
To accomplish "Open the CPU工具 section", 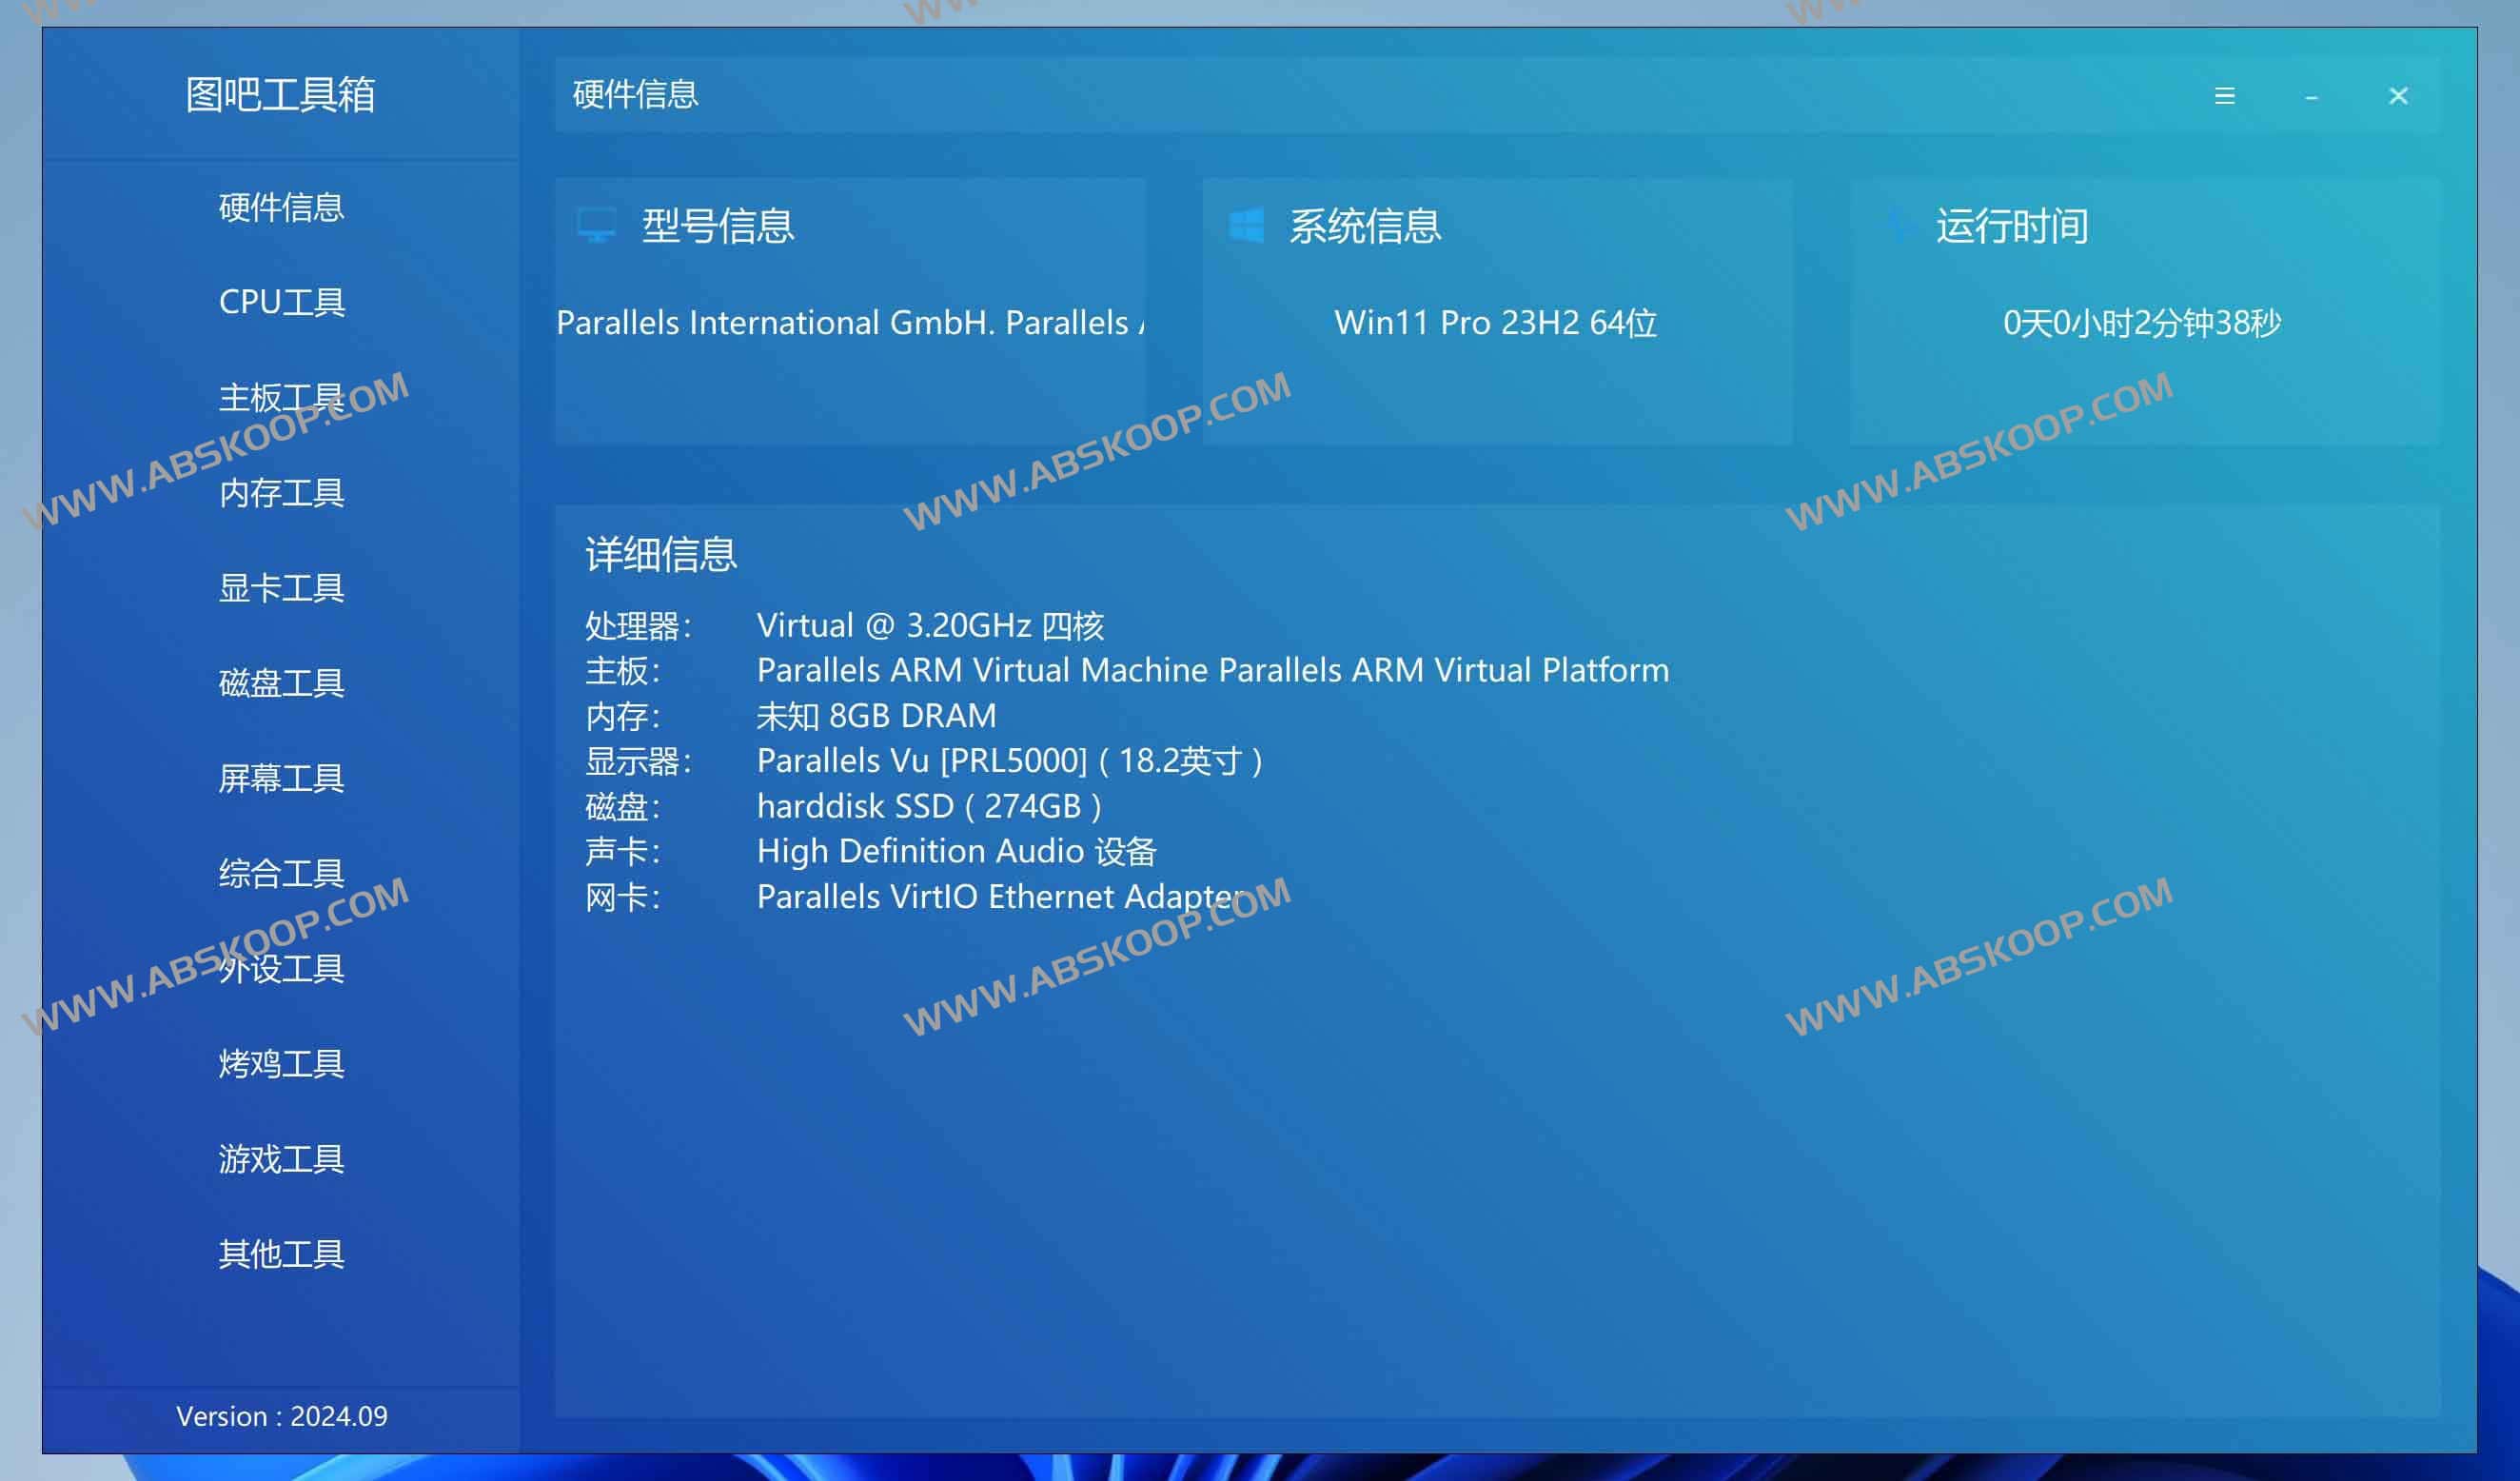I will point(282,302).
